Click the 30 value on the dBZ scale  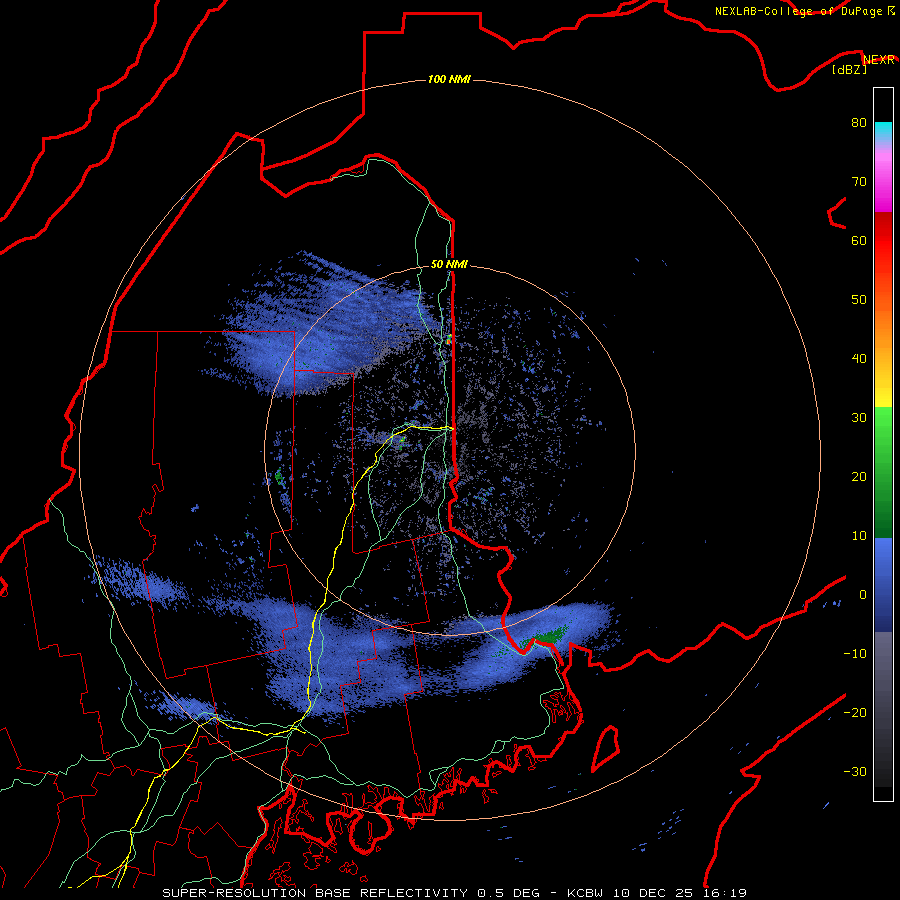pyautogui.click(x=859, y=418)
